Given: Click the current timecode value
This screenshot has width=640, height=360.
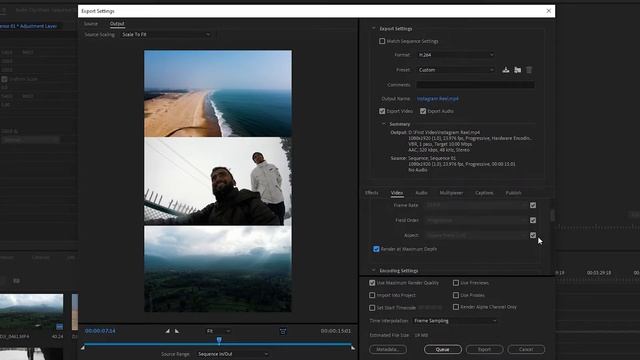Looking at the screenshot, I should tap(100, 331).
